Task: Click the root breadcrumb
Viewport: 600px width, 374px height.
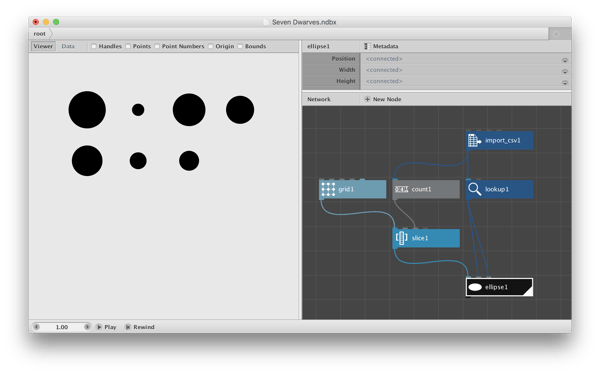Action: 39,34
